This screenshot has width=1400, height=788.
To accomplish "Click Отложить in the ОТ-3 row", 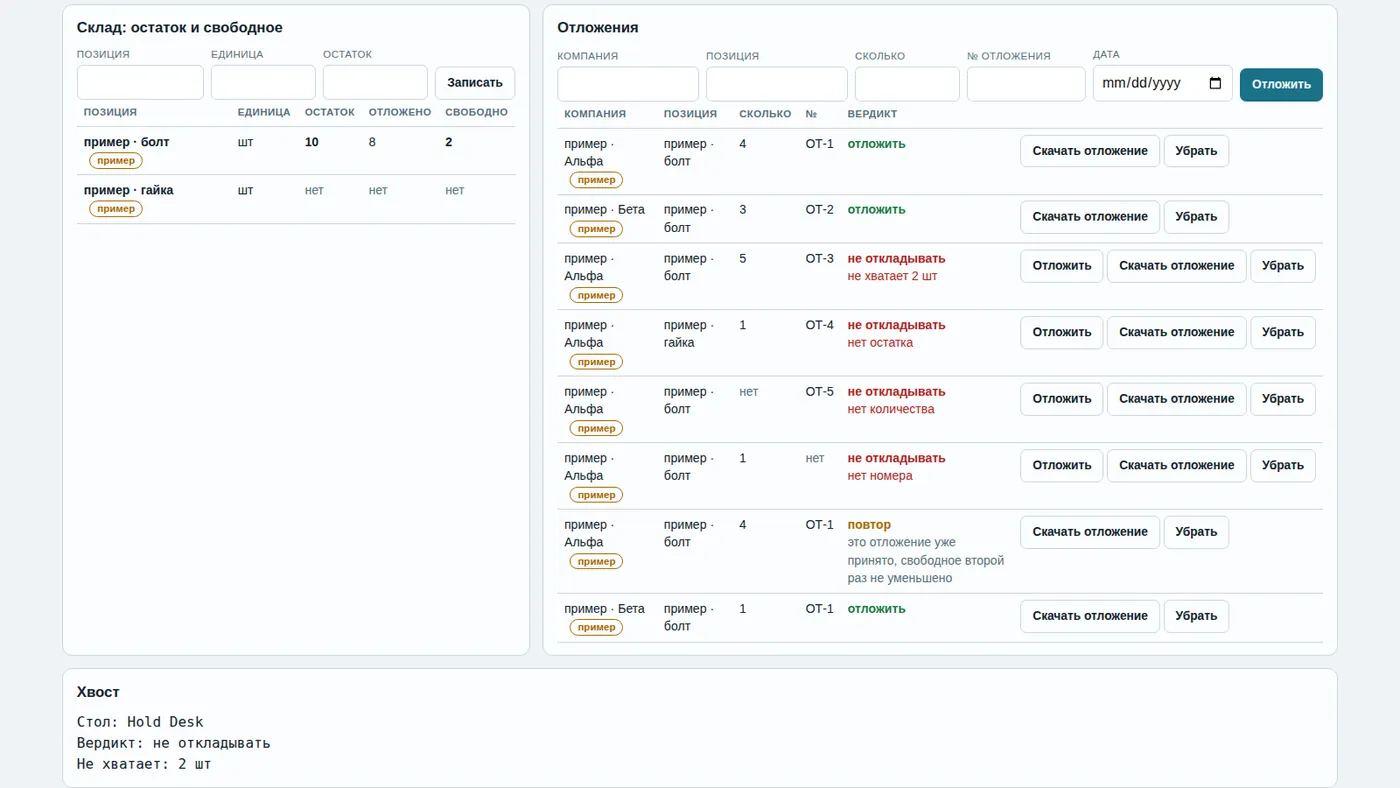I will point(1062,266).
